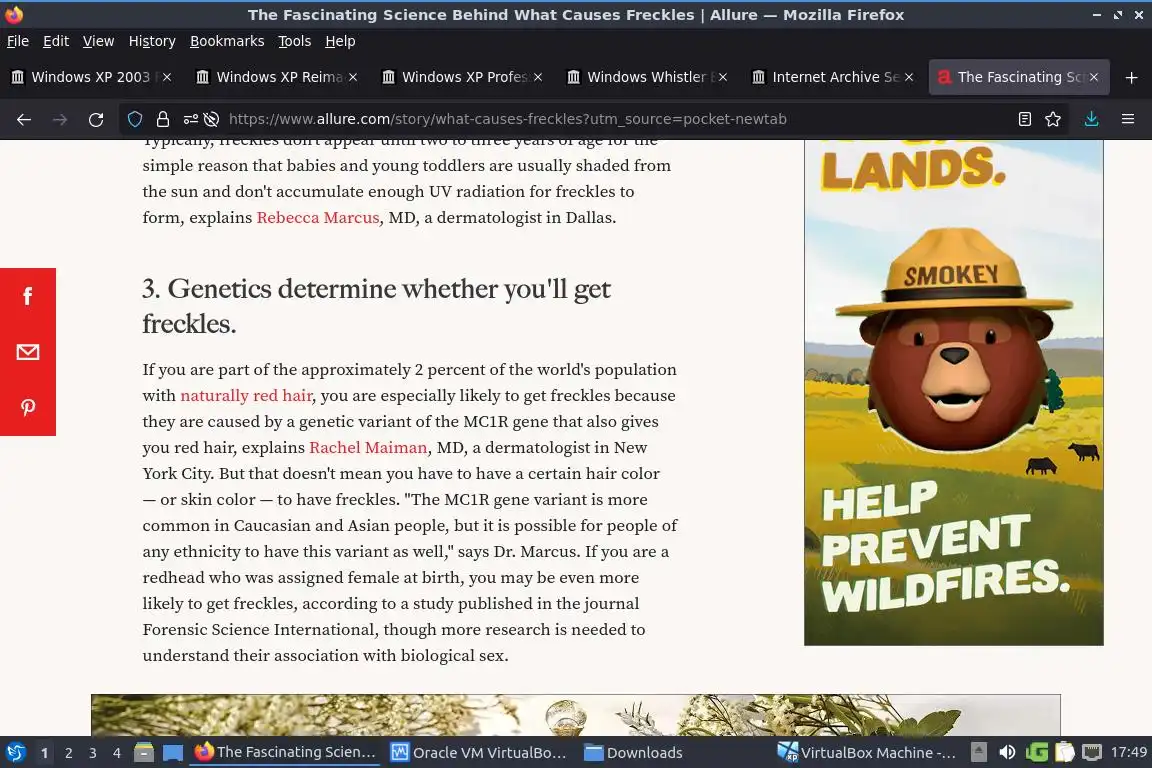Click the flower image below the article
1152x768 pixels.
[576, 715]
